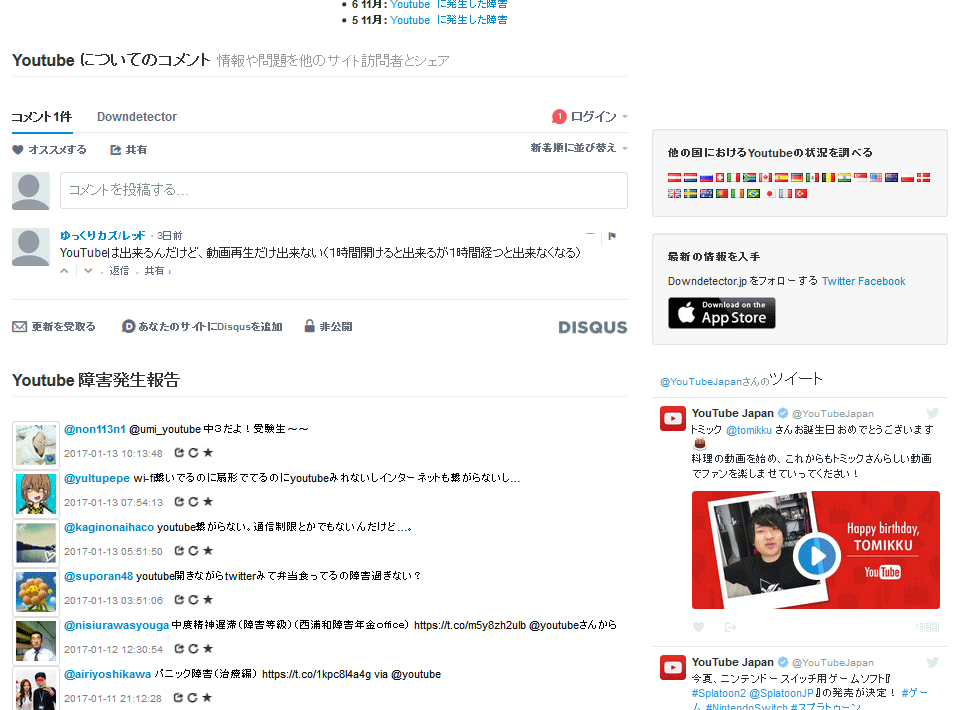Click あなたのサイトにDisqusを追加 link
The width and height of the screenshot is (954, 710).
click(202, 327)
